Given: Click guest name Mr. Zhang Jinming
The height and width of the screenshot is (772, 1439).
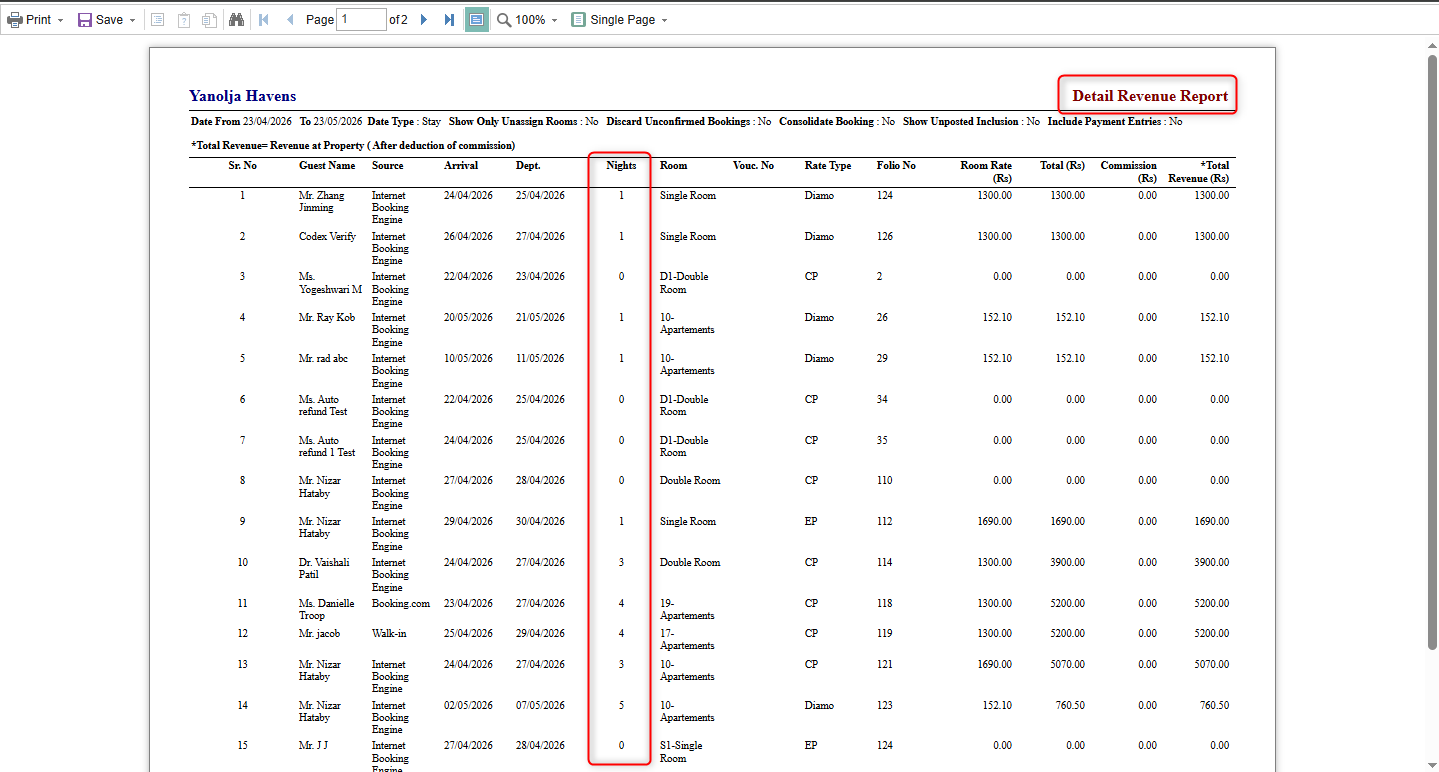Looking at the screenshot, I should point(322,202).
